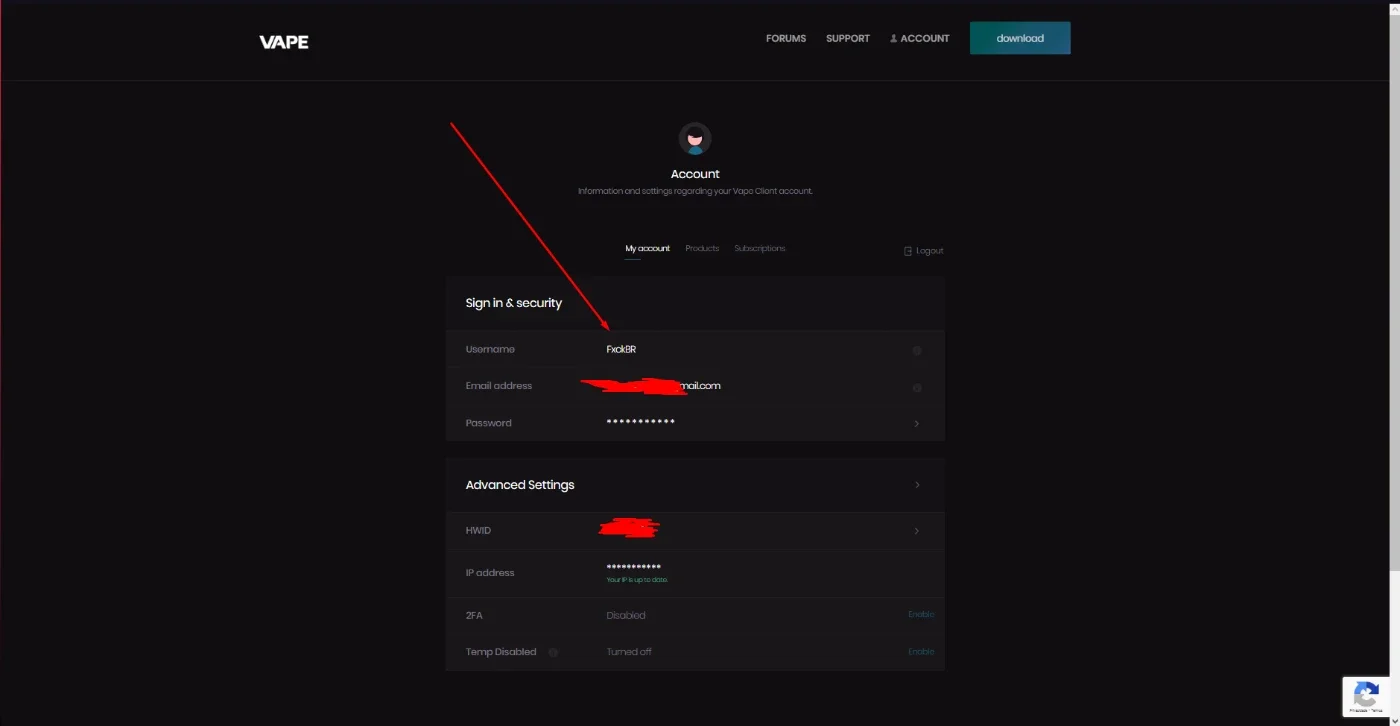
Task: Click the info icon in Username row
Action: pyautogui.click(x=917, y=350)
